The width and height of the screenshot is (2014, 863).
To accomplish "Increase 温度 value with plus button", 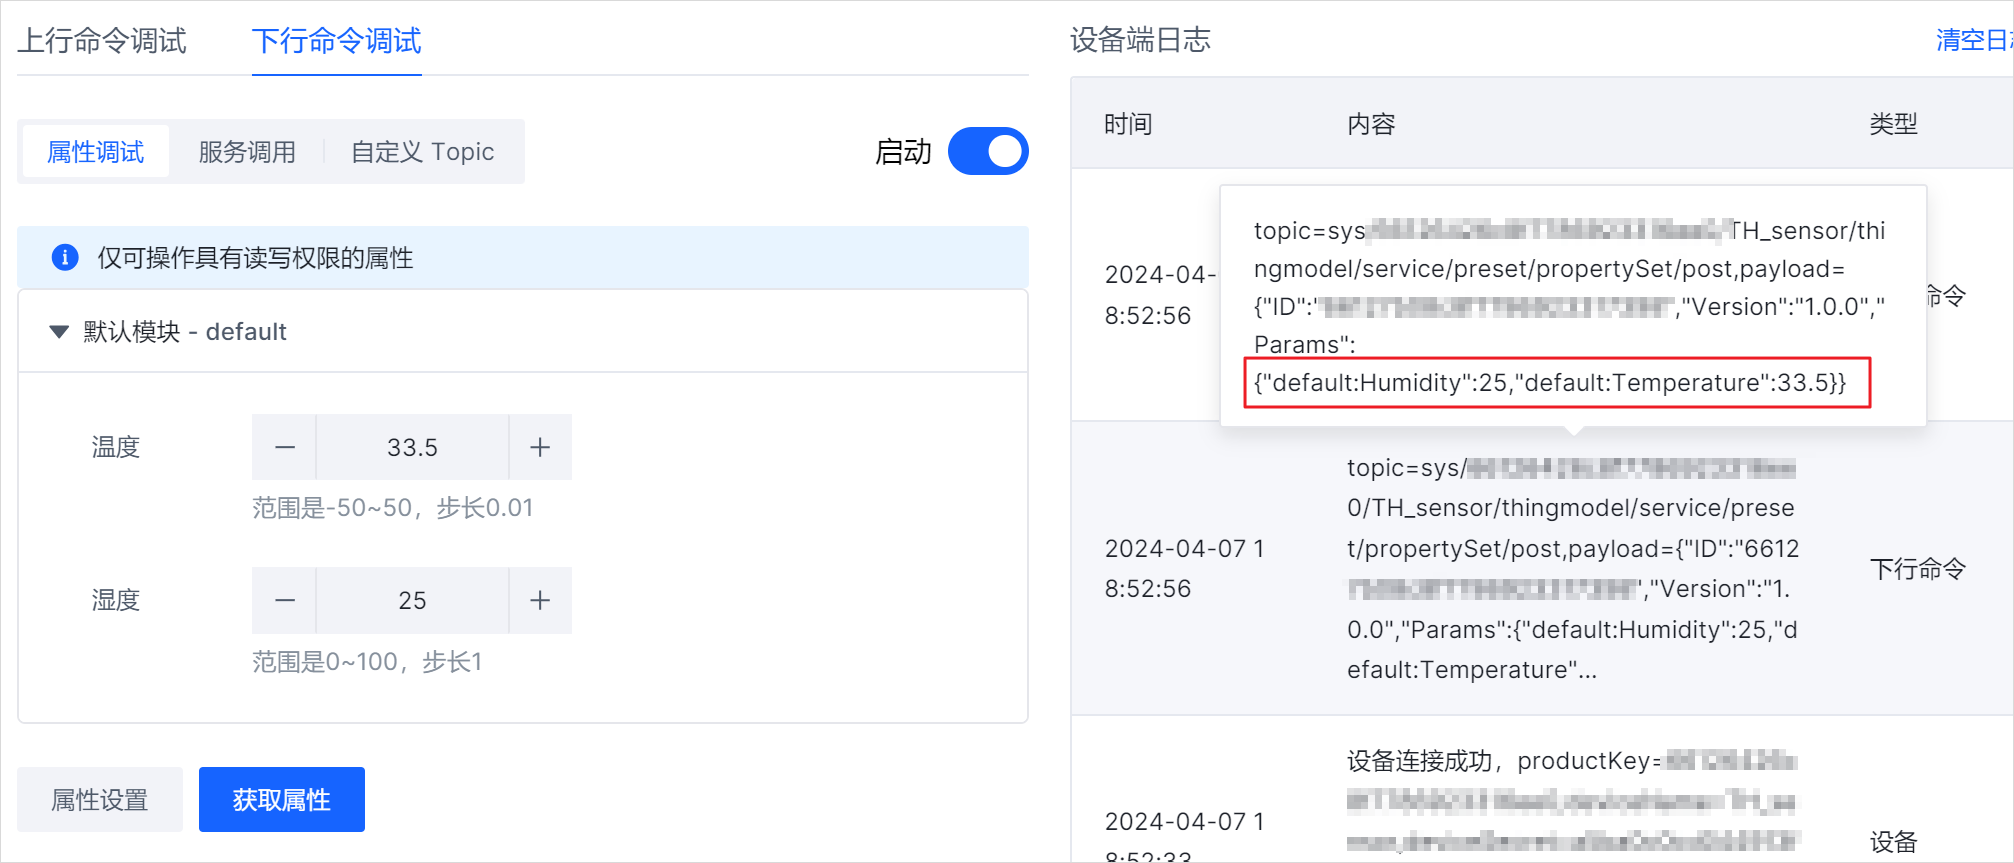I will 540,447.
